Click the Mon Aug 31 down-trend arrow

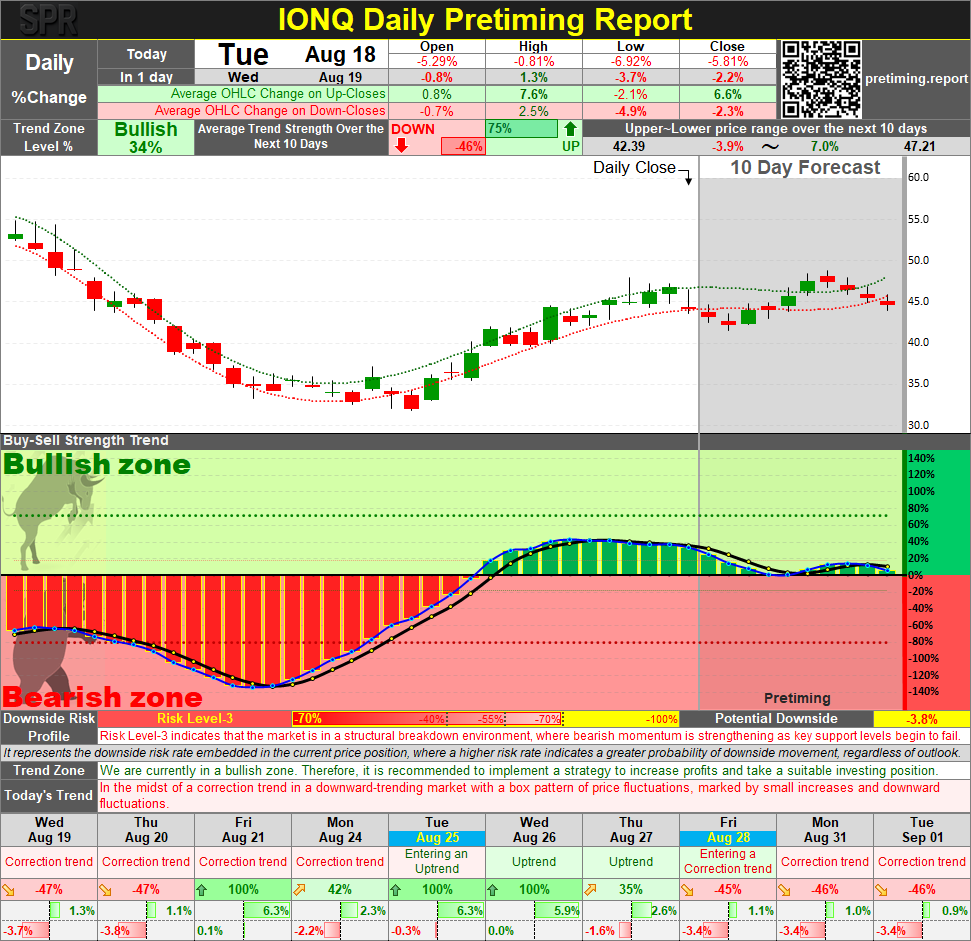(784, 890)
